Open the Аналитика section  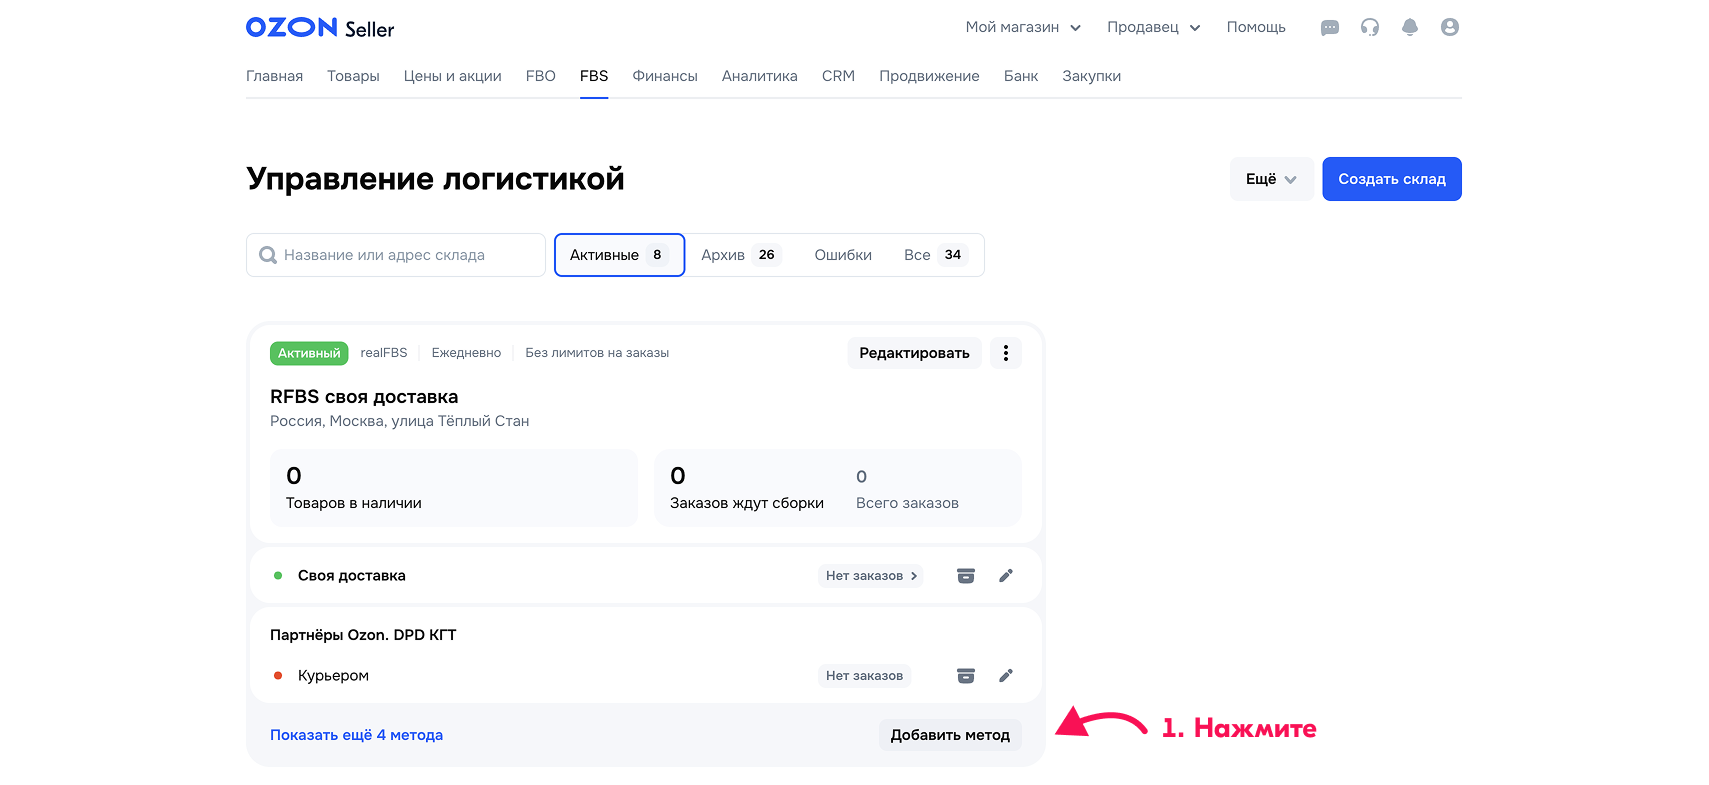pos(760,76)
